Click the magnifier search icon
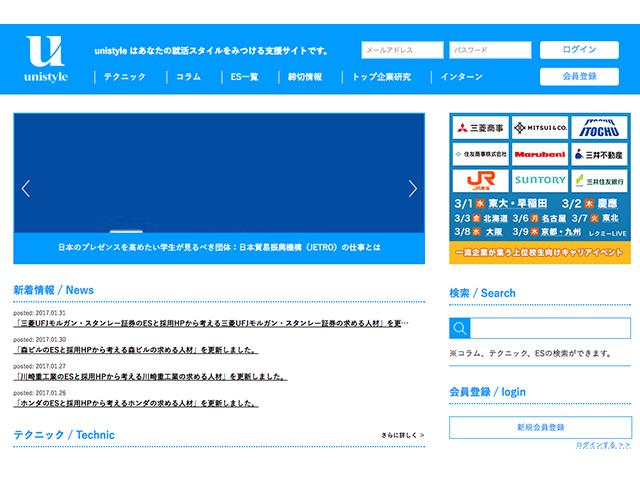The width and height of the screenshot is (640, 480). (460, 328)
